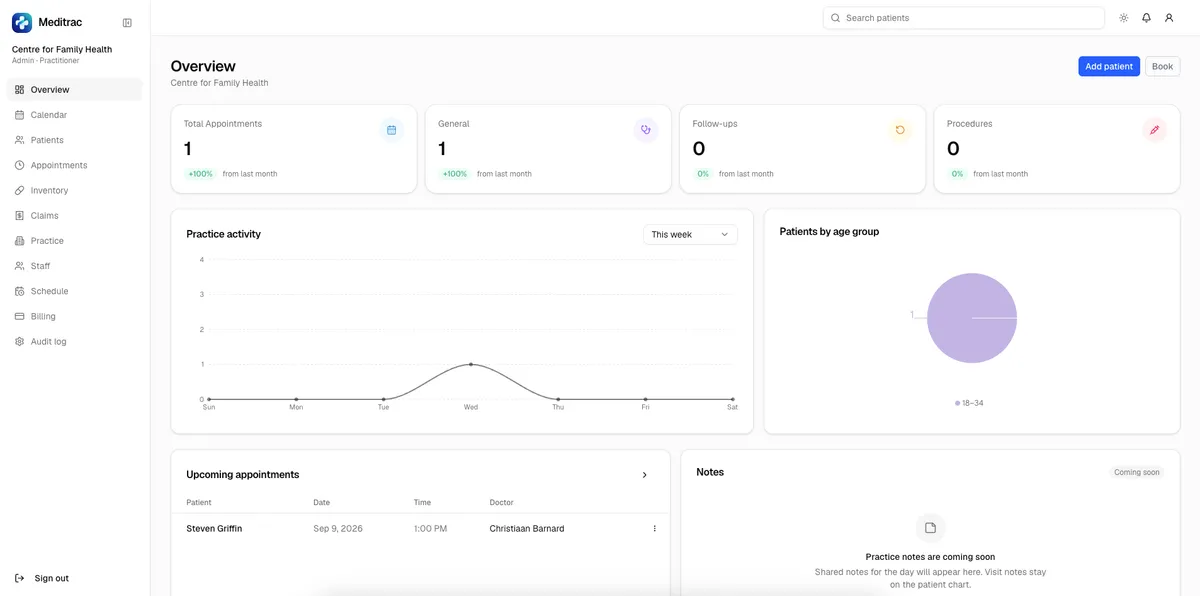Open Practice label in sidebar
The height and width of the screenshot is (596, 1200).
(47, 241)
